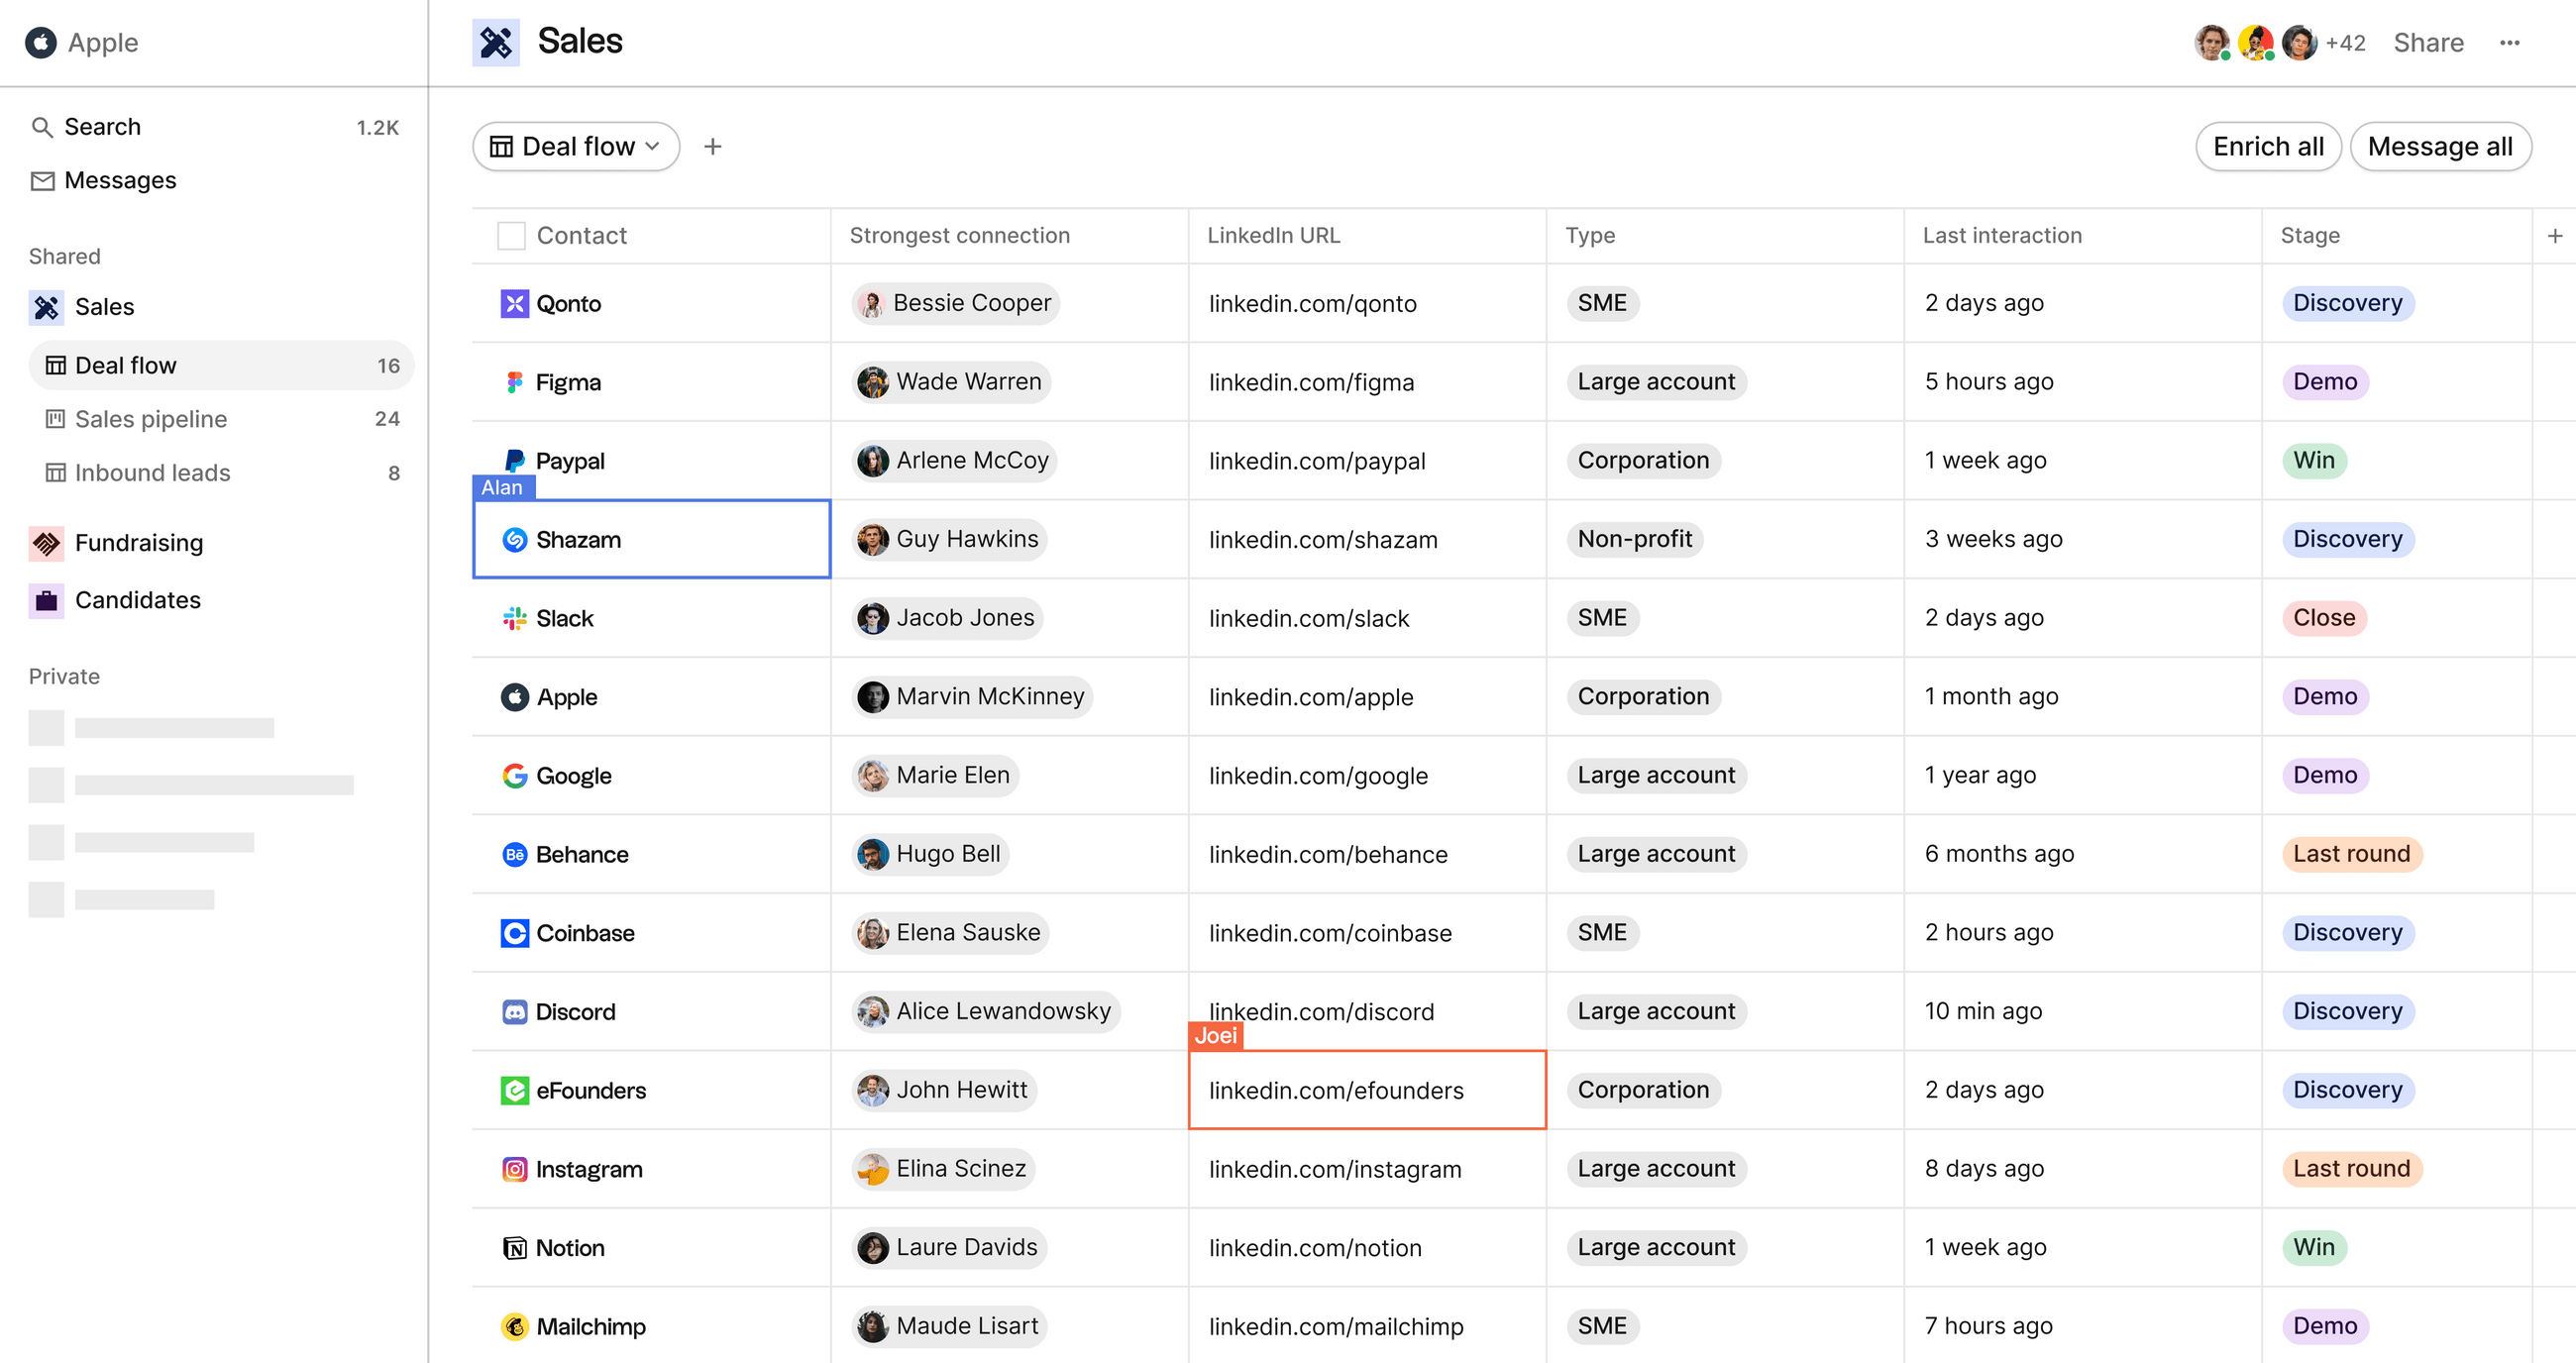The image size is (2576, 1363).
Task: Toggle the row checkbox for Qonto
Action: [511, 303]
